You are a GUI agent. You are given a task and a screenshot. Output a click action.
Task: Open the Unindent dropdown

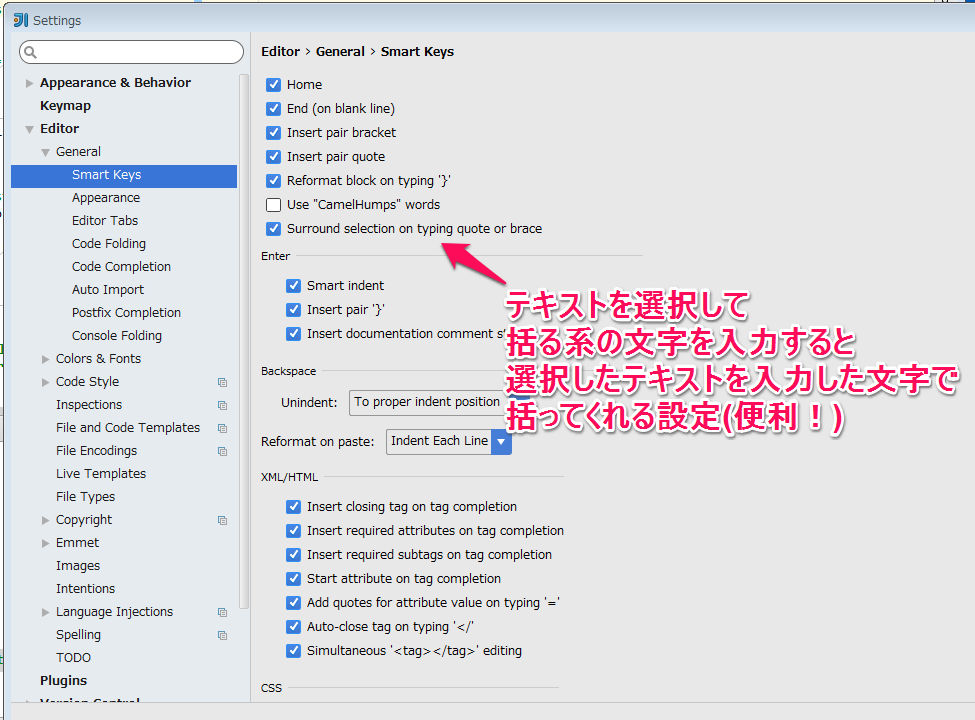click(427, 402)
